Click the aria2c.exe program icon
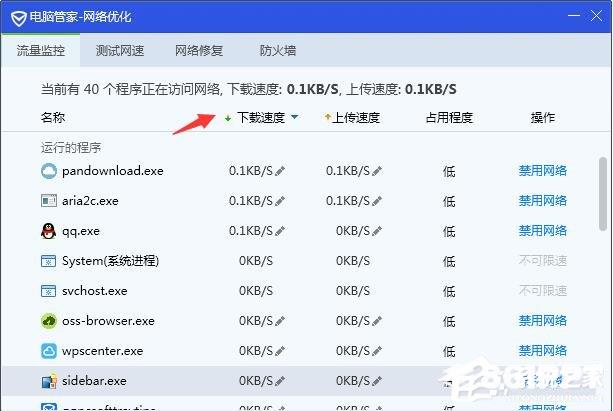Screen dimensions: 613x411 (x=49, y=201)
